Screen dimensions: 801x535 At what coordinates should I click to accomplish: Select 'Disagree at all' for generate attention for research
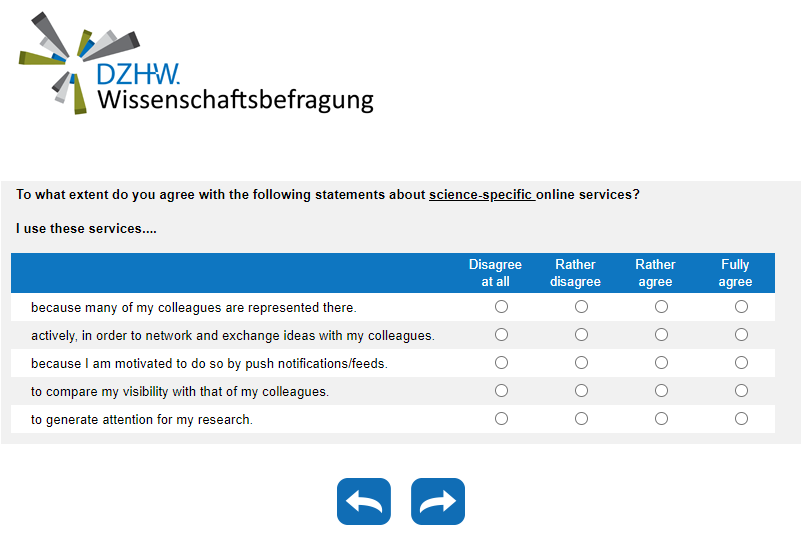[502, 419]
